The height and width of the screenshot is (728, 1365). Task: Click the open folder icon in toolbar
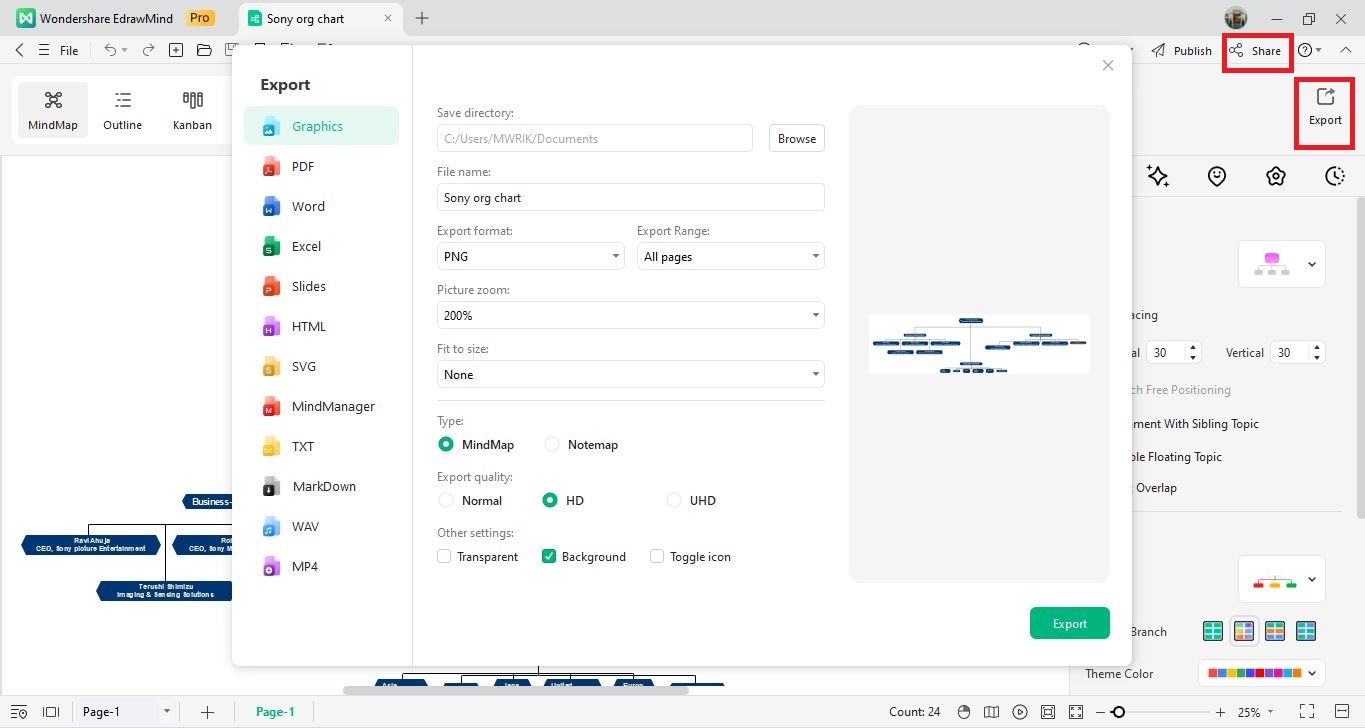204,50
